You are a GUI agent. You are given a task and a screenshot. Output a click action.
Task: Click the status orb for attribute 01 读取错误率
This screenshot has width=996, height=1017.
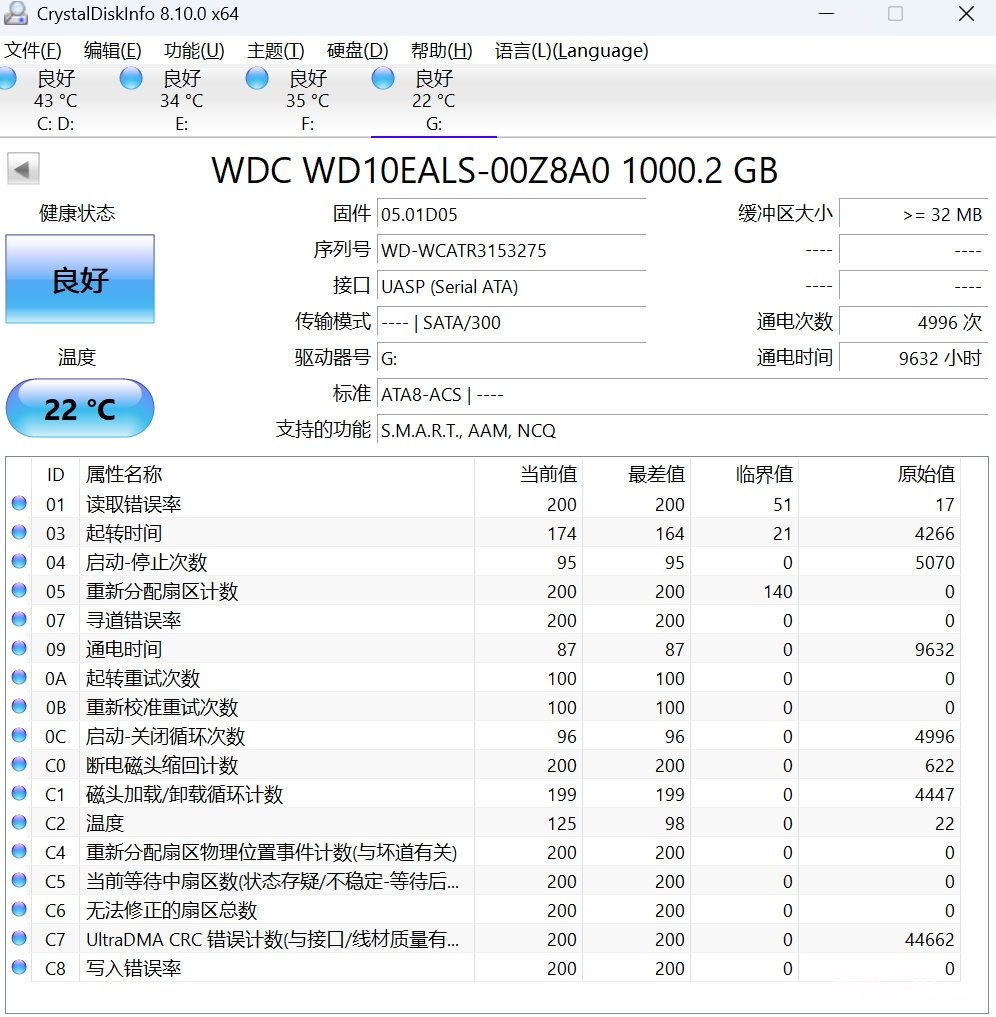[x=19, y=504]
